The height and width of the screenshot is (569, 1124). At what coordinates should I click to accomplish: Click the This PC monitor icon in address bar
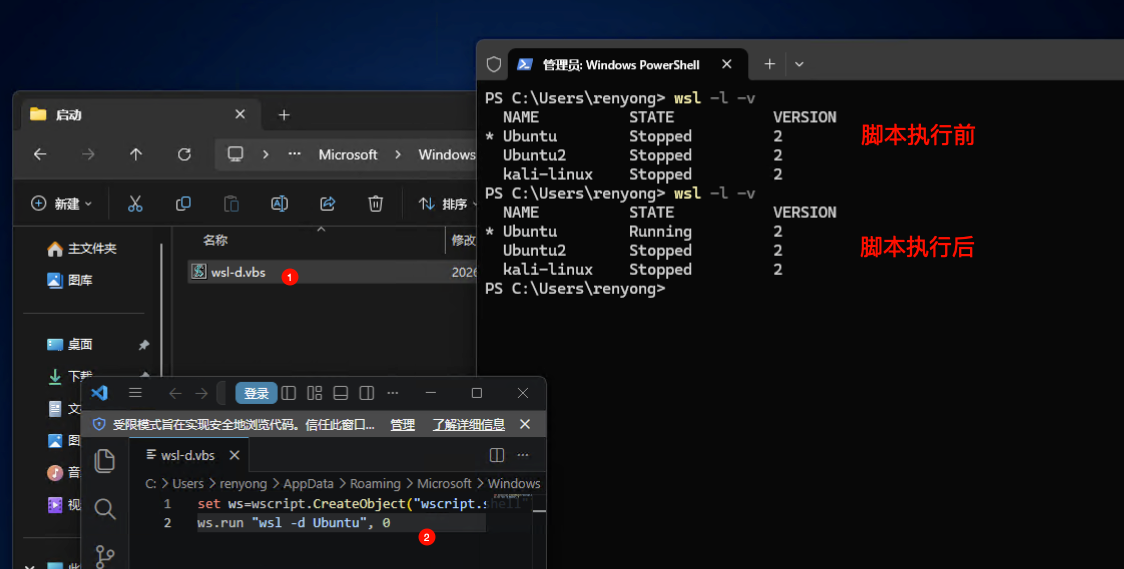click(235, 154)
